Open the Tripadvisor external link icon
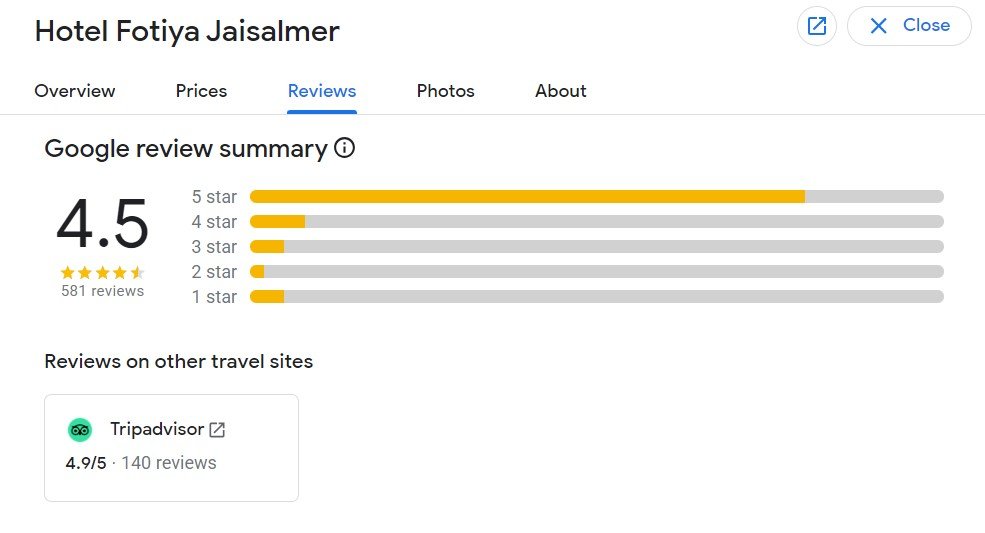 point(217,430)
